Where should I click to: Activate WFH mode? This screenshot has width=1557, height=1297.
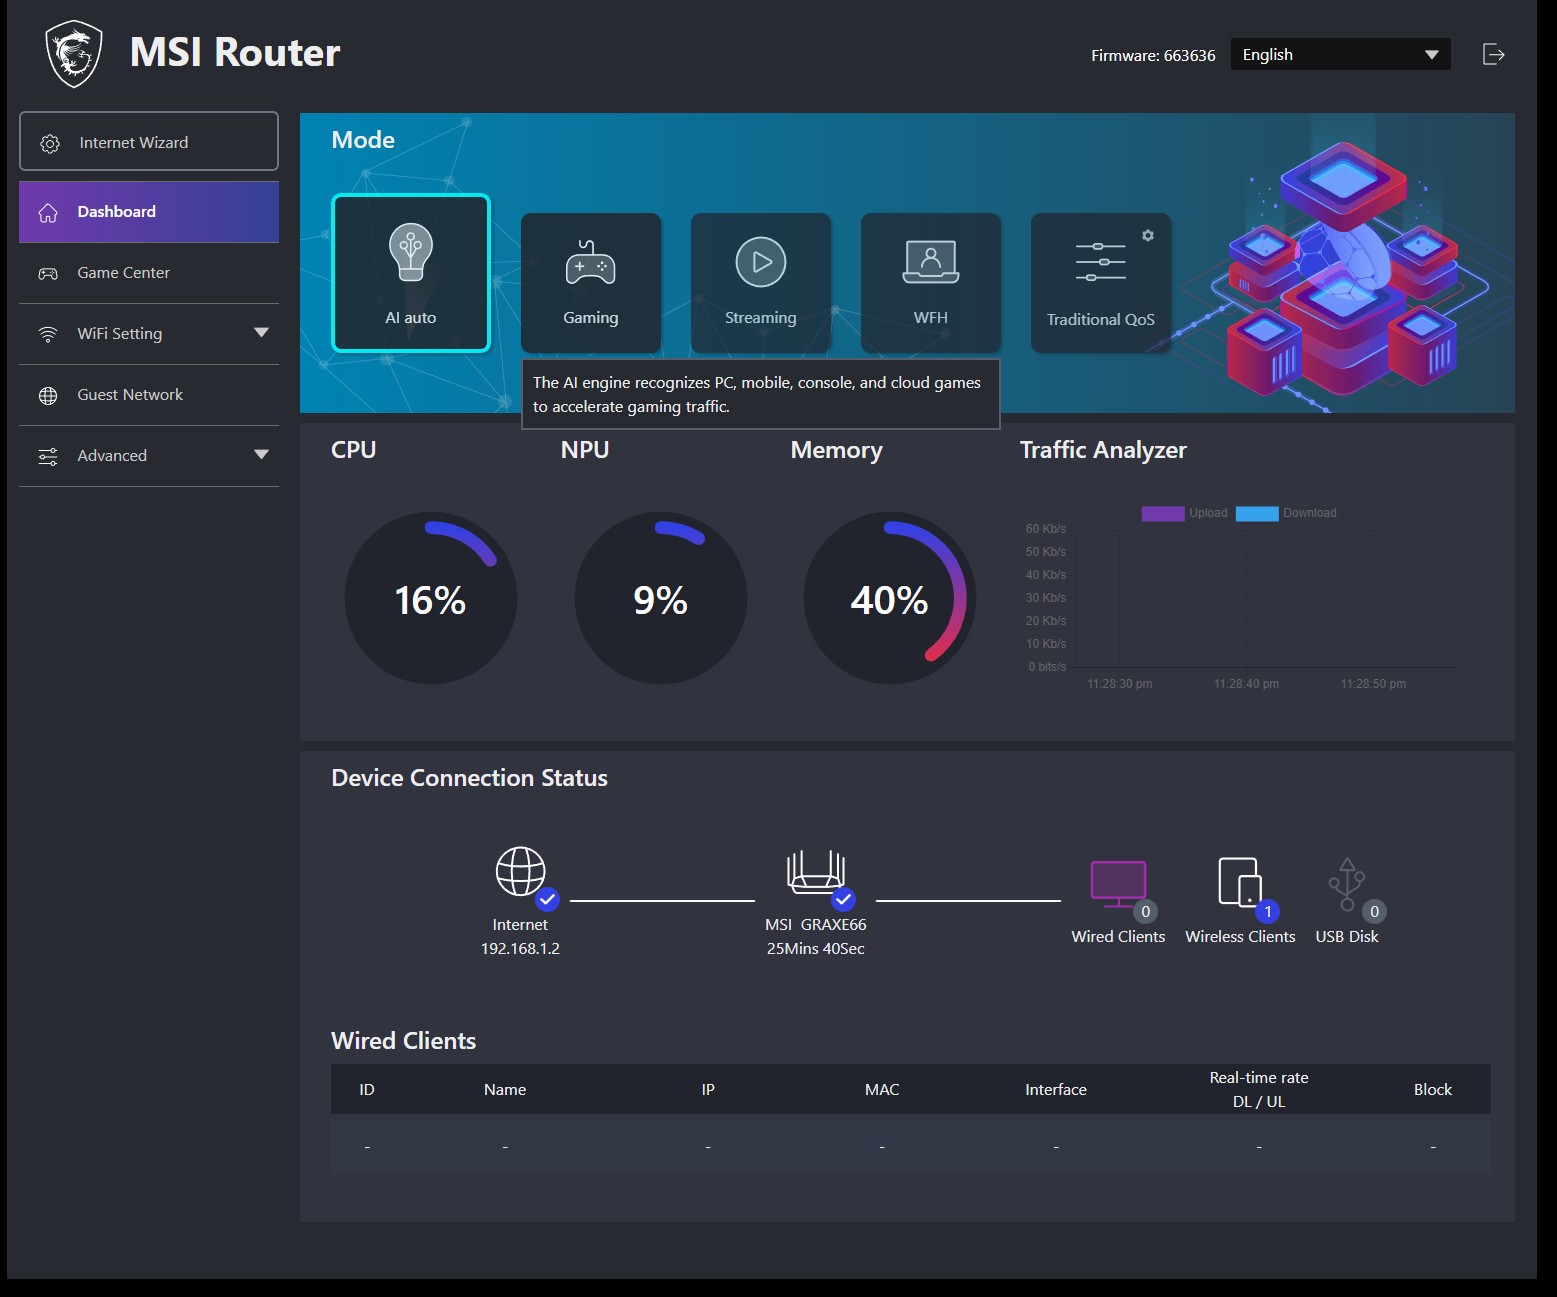(x=931, y=282)
